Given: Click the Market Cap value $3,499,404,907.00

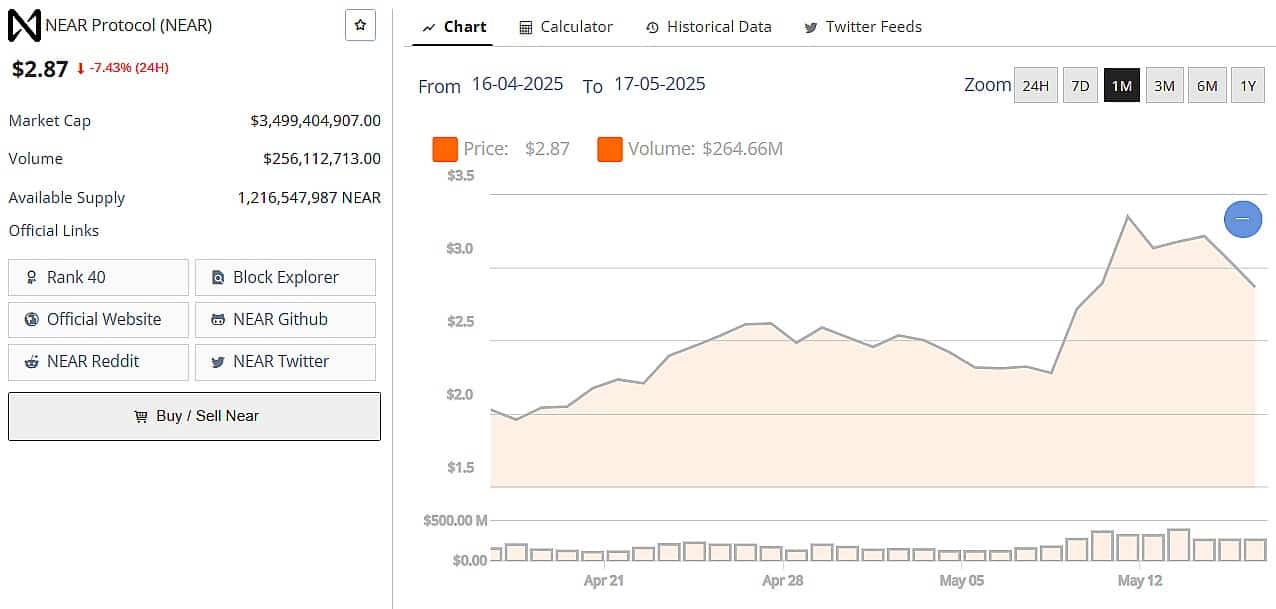Looking at the screenshot, I should (316, 121).
